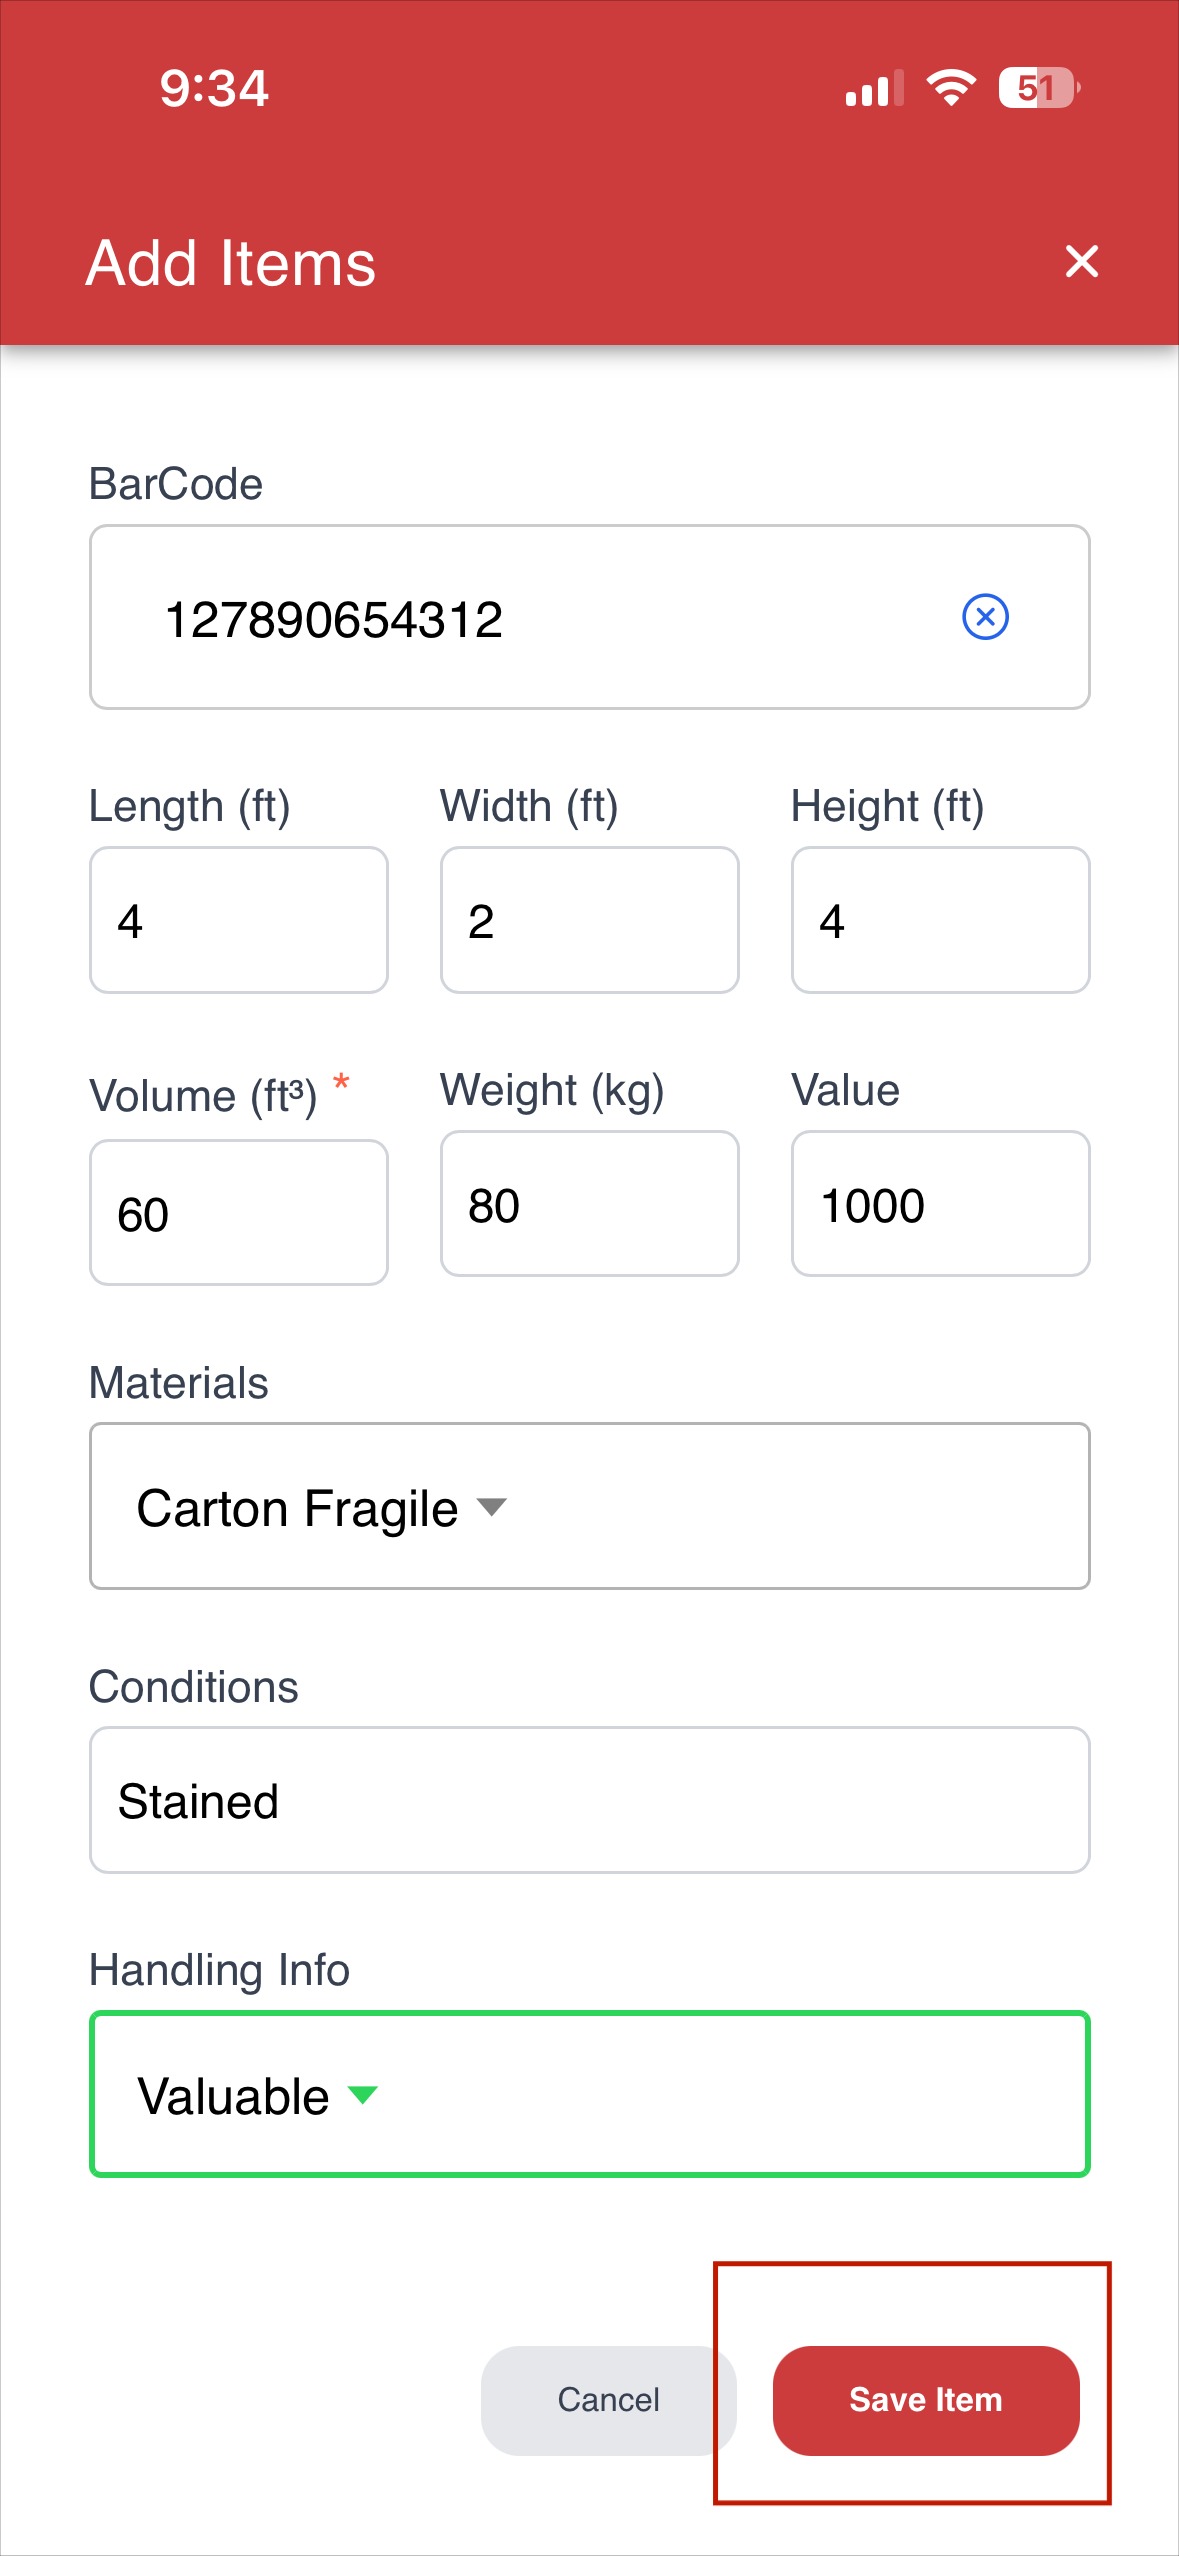Open the Materials dropdown arrow
Screen dimensions: 1179x2556
[x=491, y=1506]
